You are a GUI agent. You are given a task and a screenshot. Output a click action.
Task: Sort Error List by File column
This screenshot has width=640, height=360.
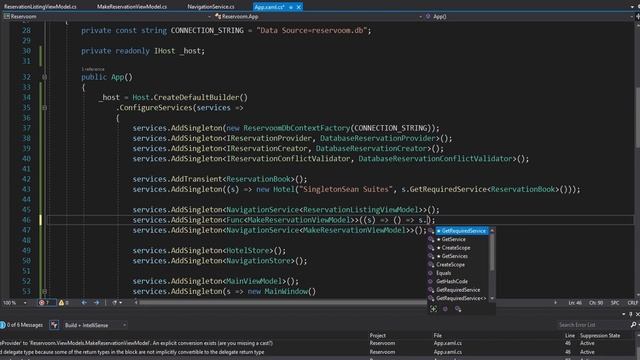438,336
